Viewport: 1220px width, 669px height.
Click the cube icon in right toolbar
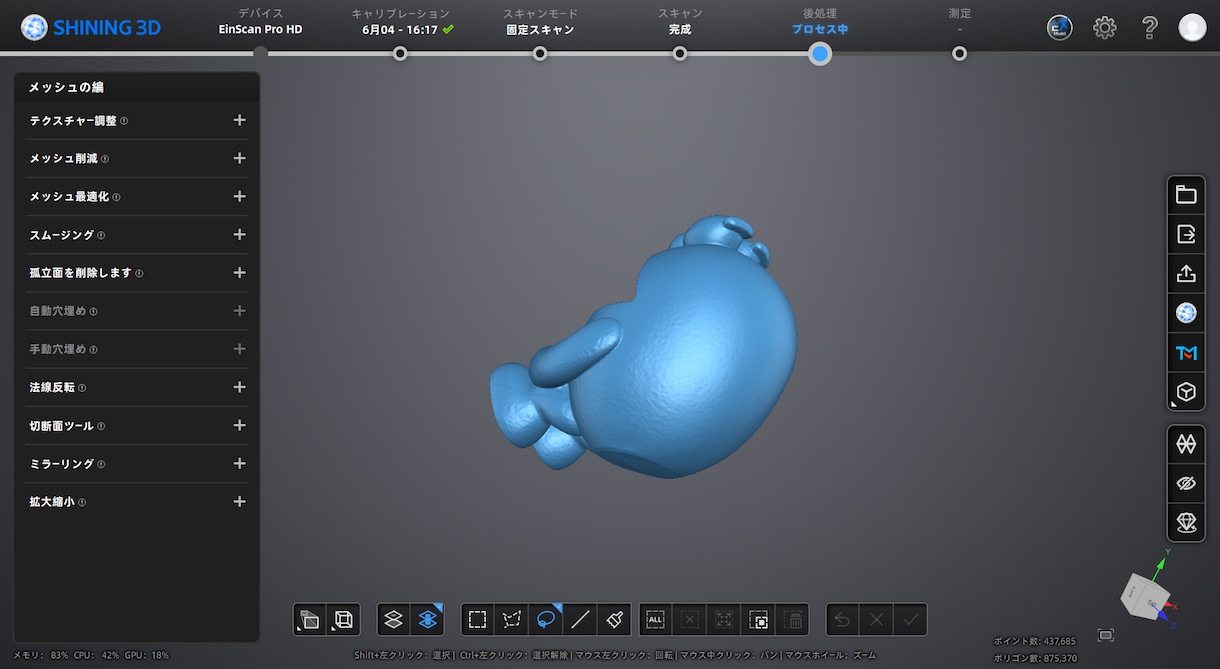(1186, 392)
